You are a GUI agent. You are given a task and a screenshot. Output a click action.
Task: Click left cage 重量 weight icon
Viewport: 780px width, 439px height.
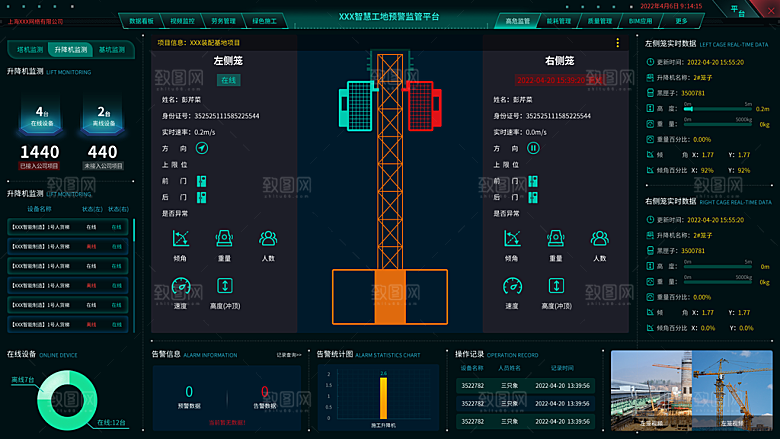tap(224, 239)
